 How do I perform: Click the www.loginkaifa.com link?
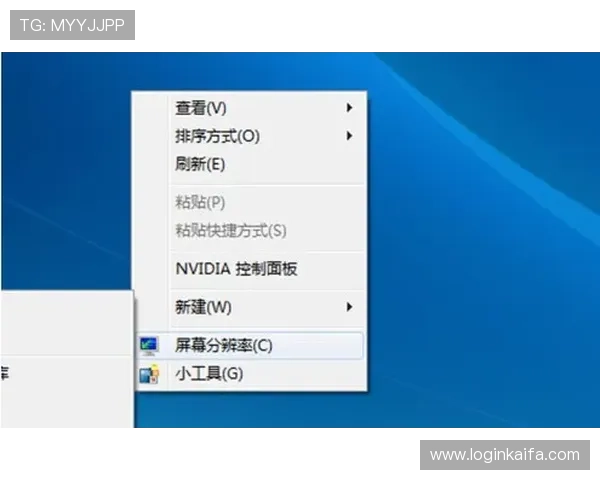click(x=504, y=455)
